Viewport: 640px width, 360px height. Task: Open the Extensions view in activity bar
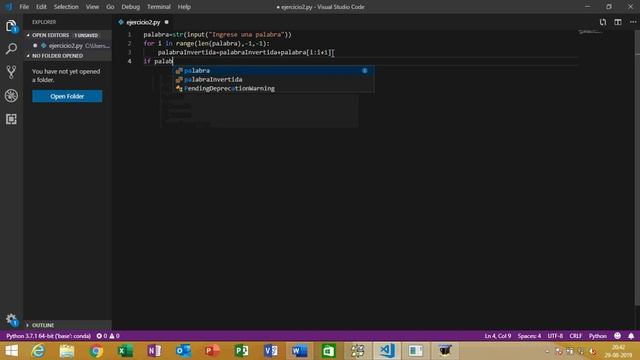[11, 119]
